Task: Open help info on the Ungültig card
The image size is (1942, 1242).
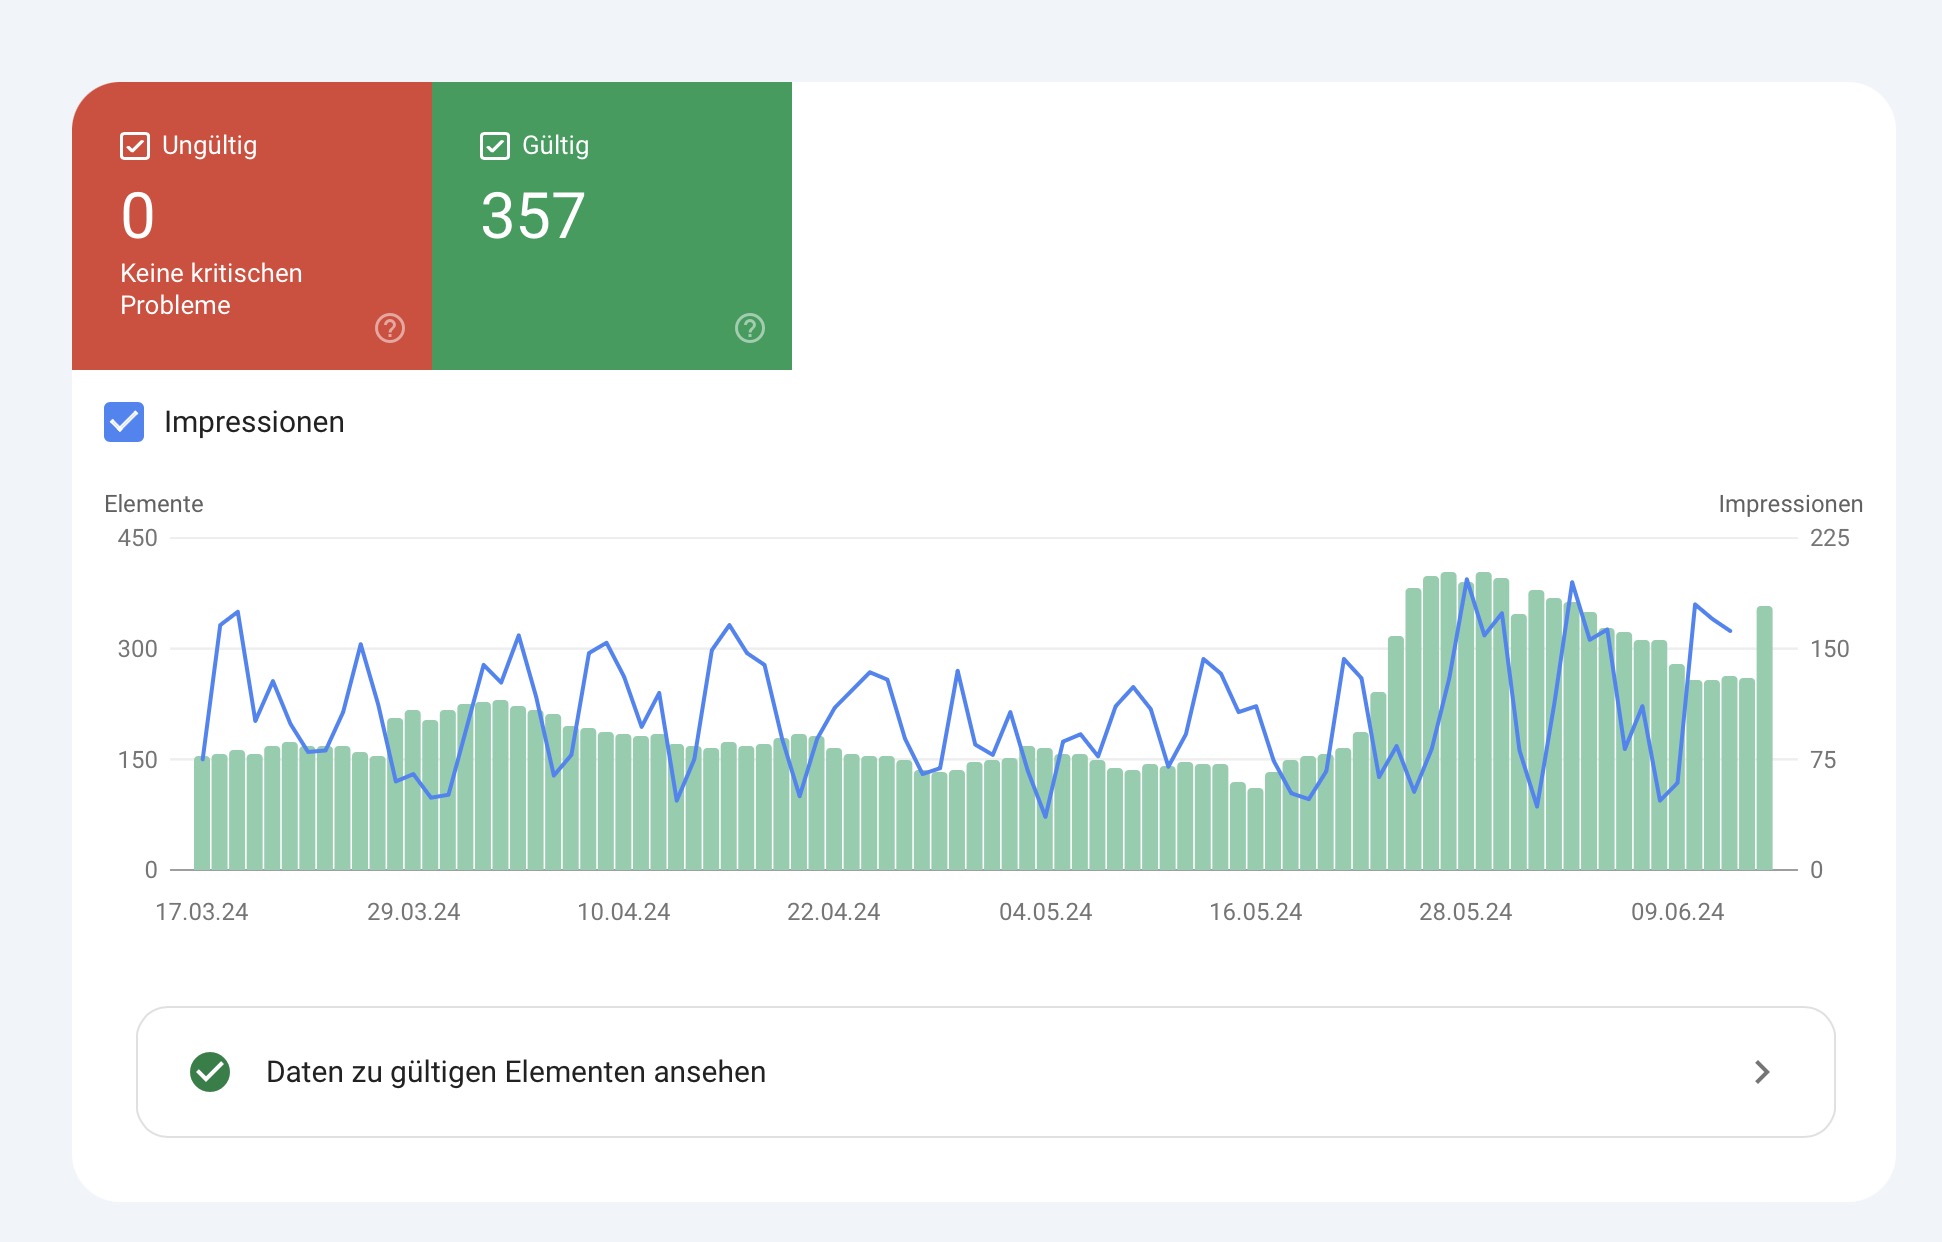Action: coord(390,328)
